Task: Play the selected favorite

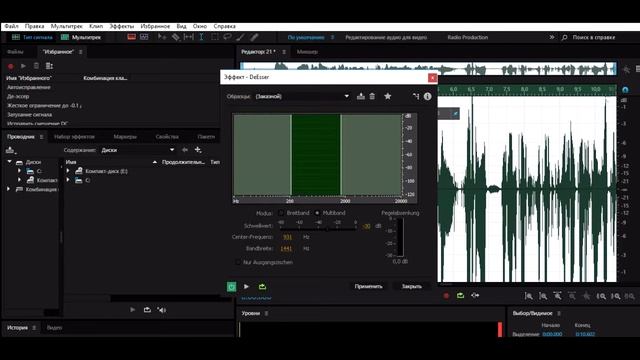Action: tap(23, 66)
